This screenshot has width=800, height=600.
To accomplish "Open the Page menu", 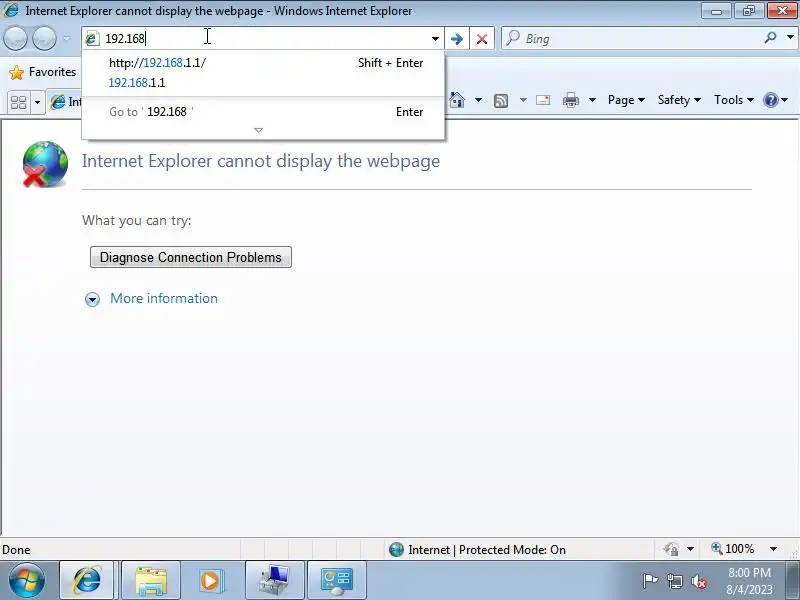I will [626, 100].
